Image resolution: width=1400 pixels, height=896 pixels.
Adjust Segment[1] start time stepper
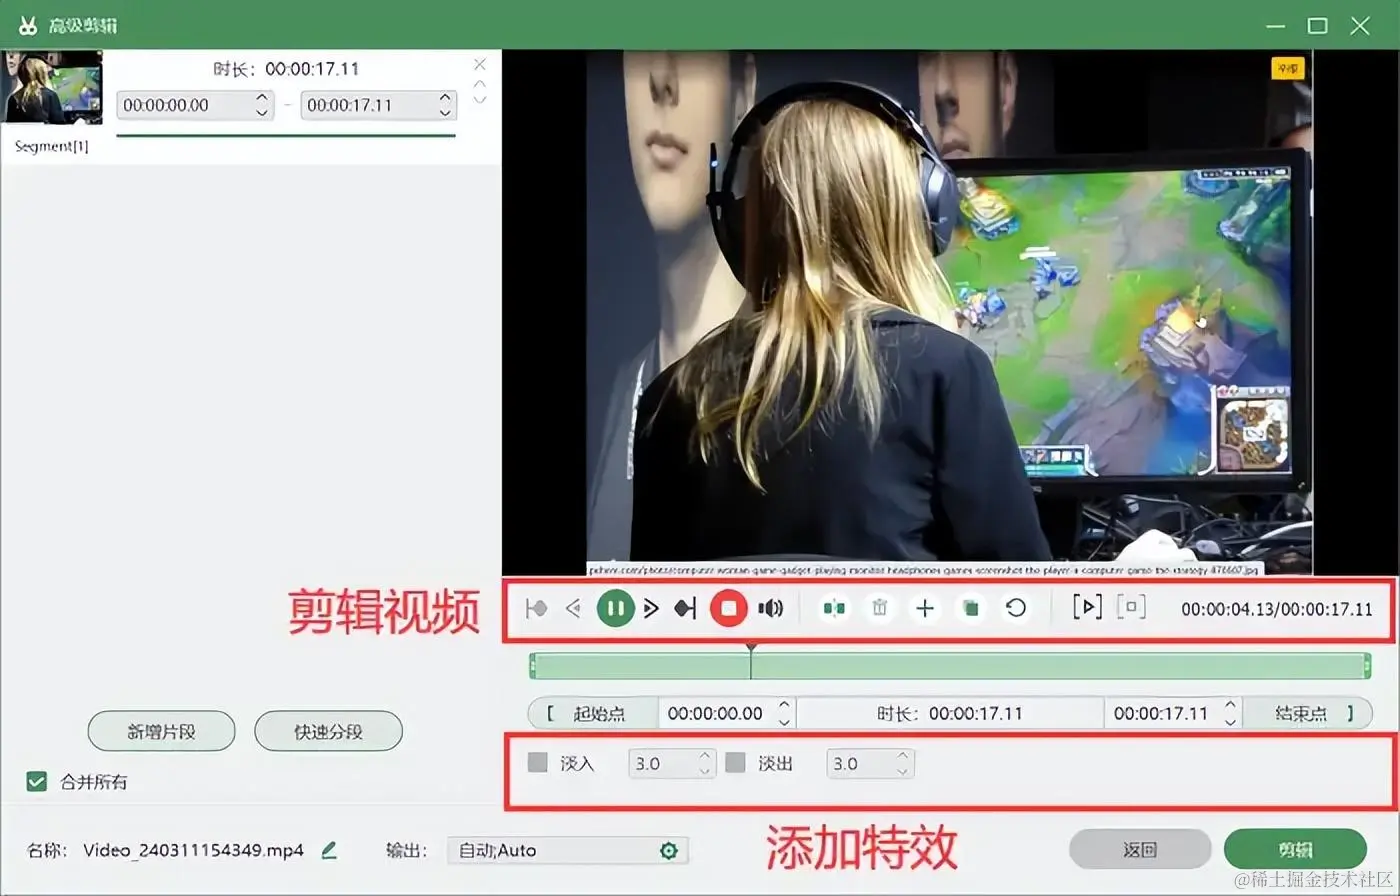(x=262, y=104)
